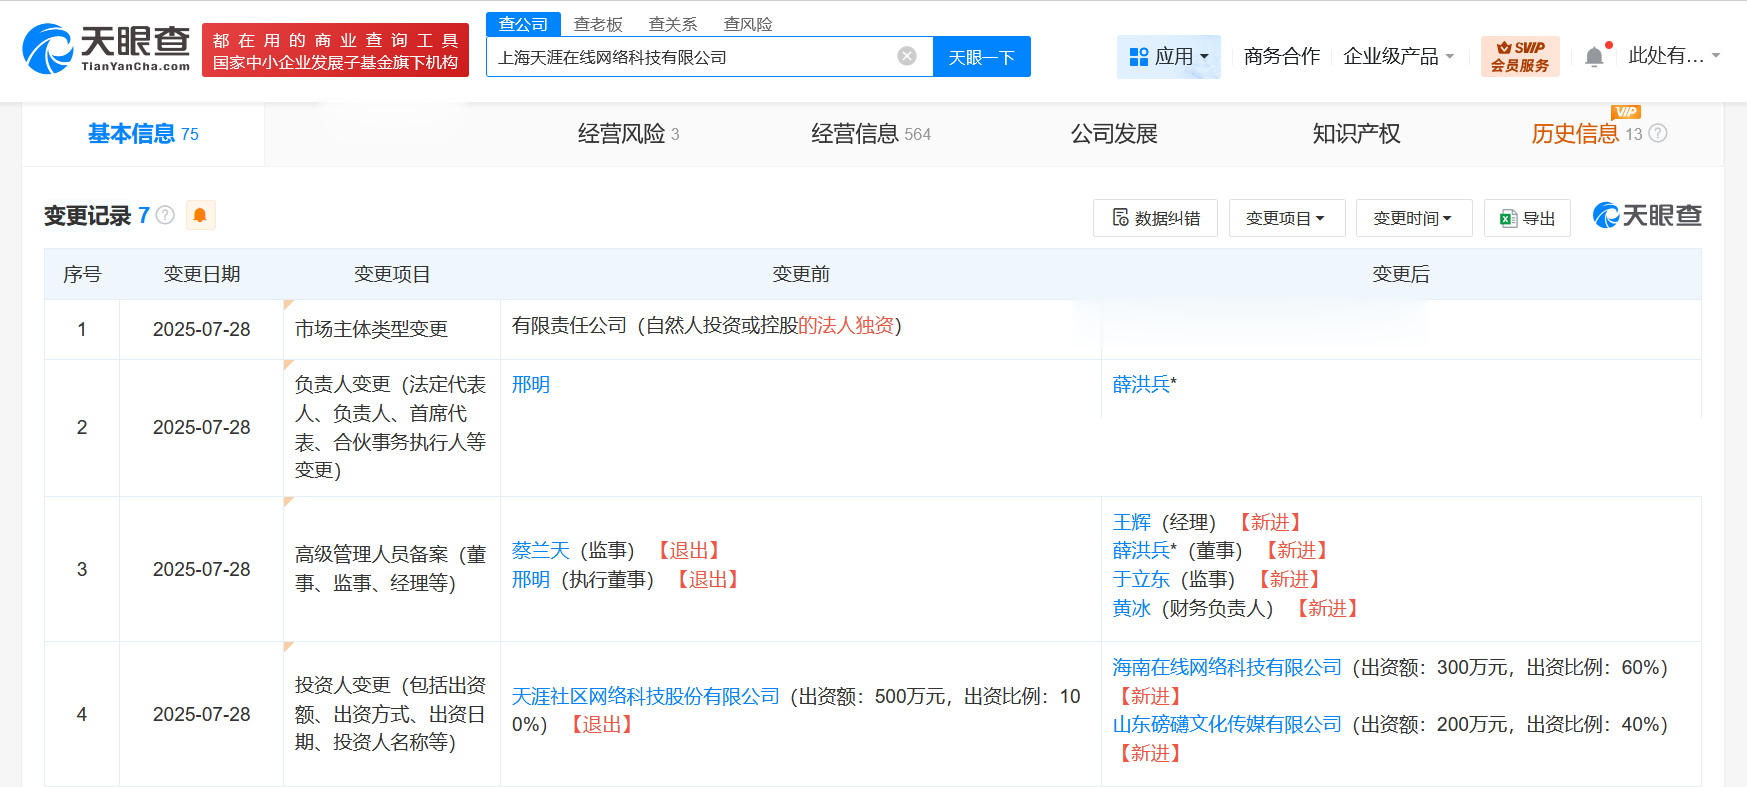Select the 查公司 search tab
Image resolution: width=1747 pixels, height=787 pixels.
tap(523, 24)
